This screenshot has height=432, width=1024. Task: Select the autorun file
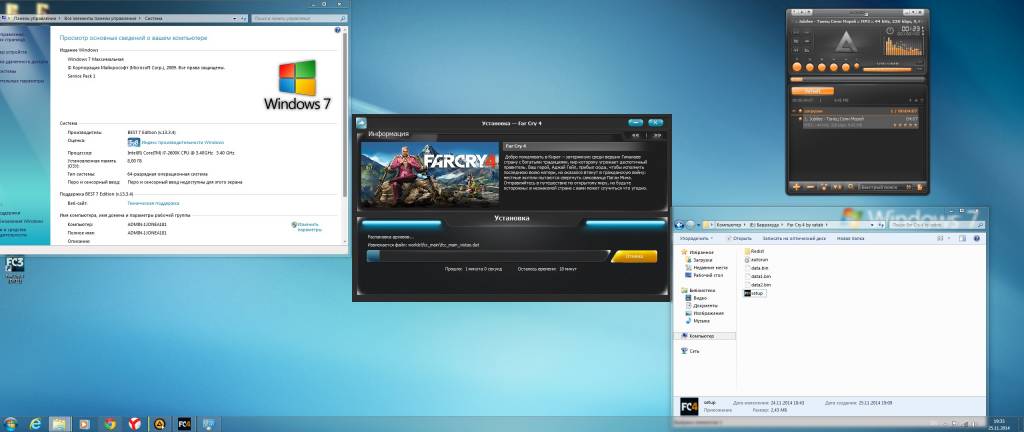pyautogui.click(x=754, y=259)
